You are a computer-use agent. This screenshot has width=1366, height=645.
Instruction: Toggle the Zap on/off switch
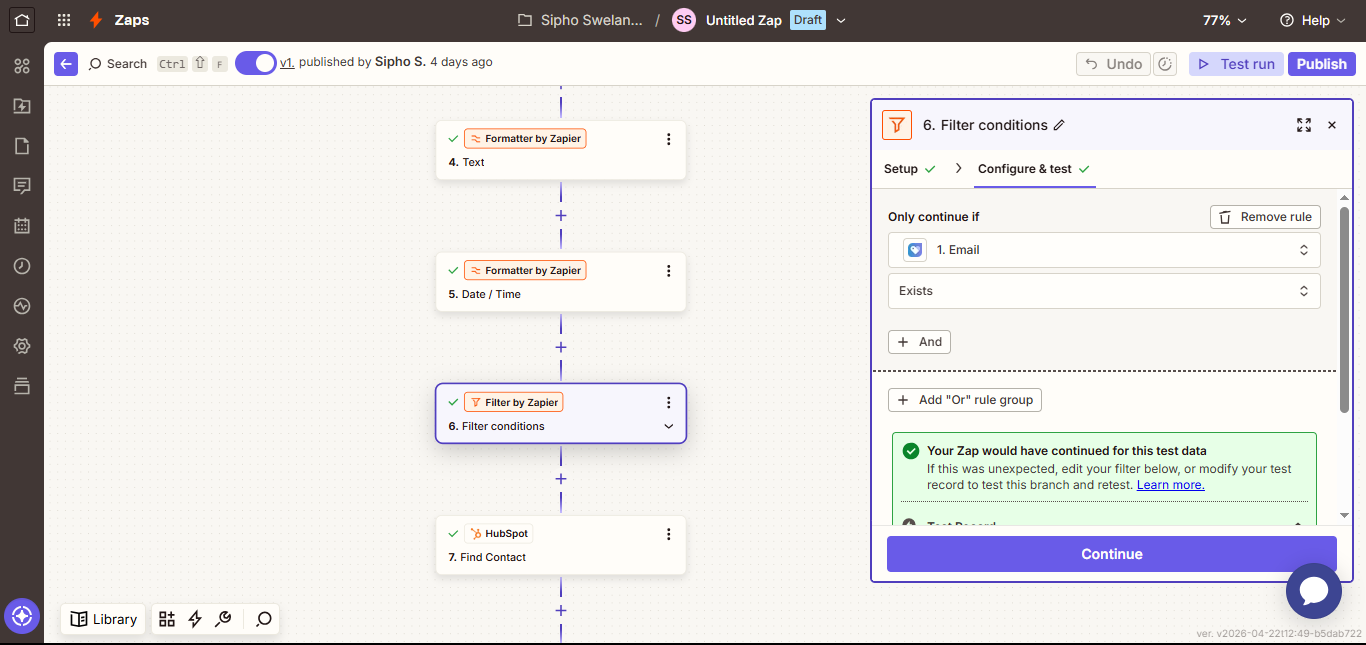[x=256, y=63]
